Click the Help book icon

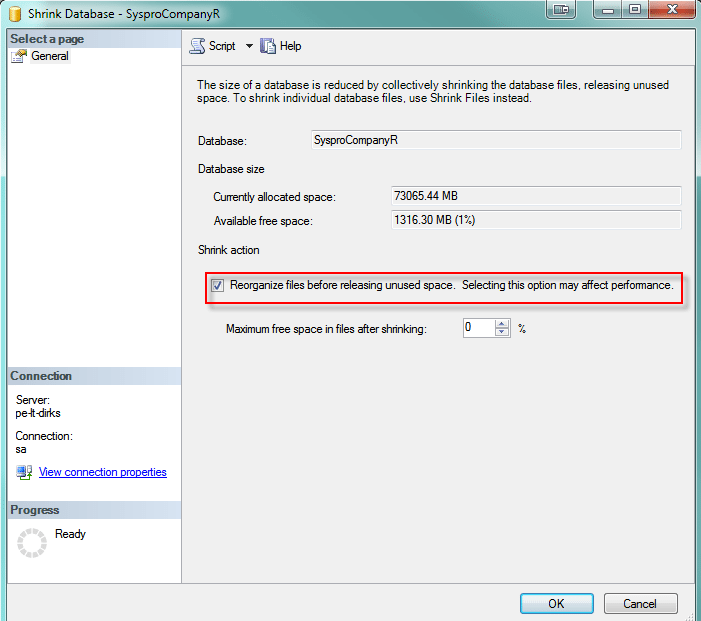click(x=268, y=46)
